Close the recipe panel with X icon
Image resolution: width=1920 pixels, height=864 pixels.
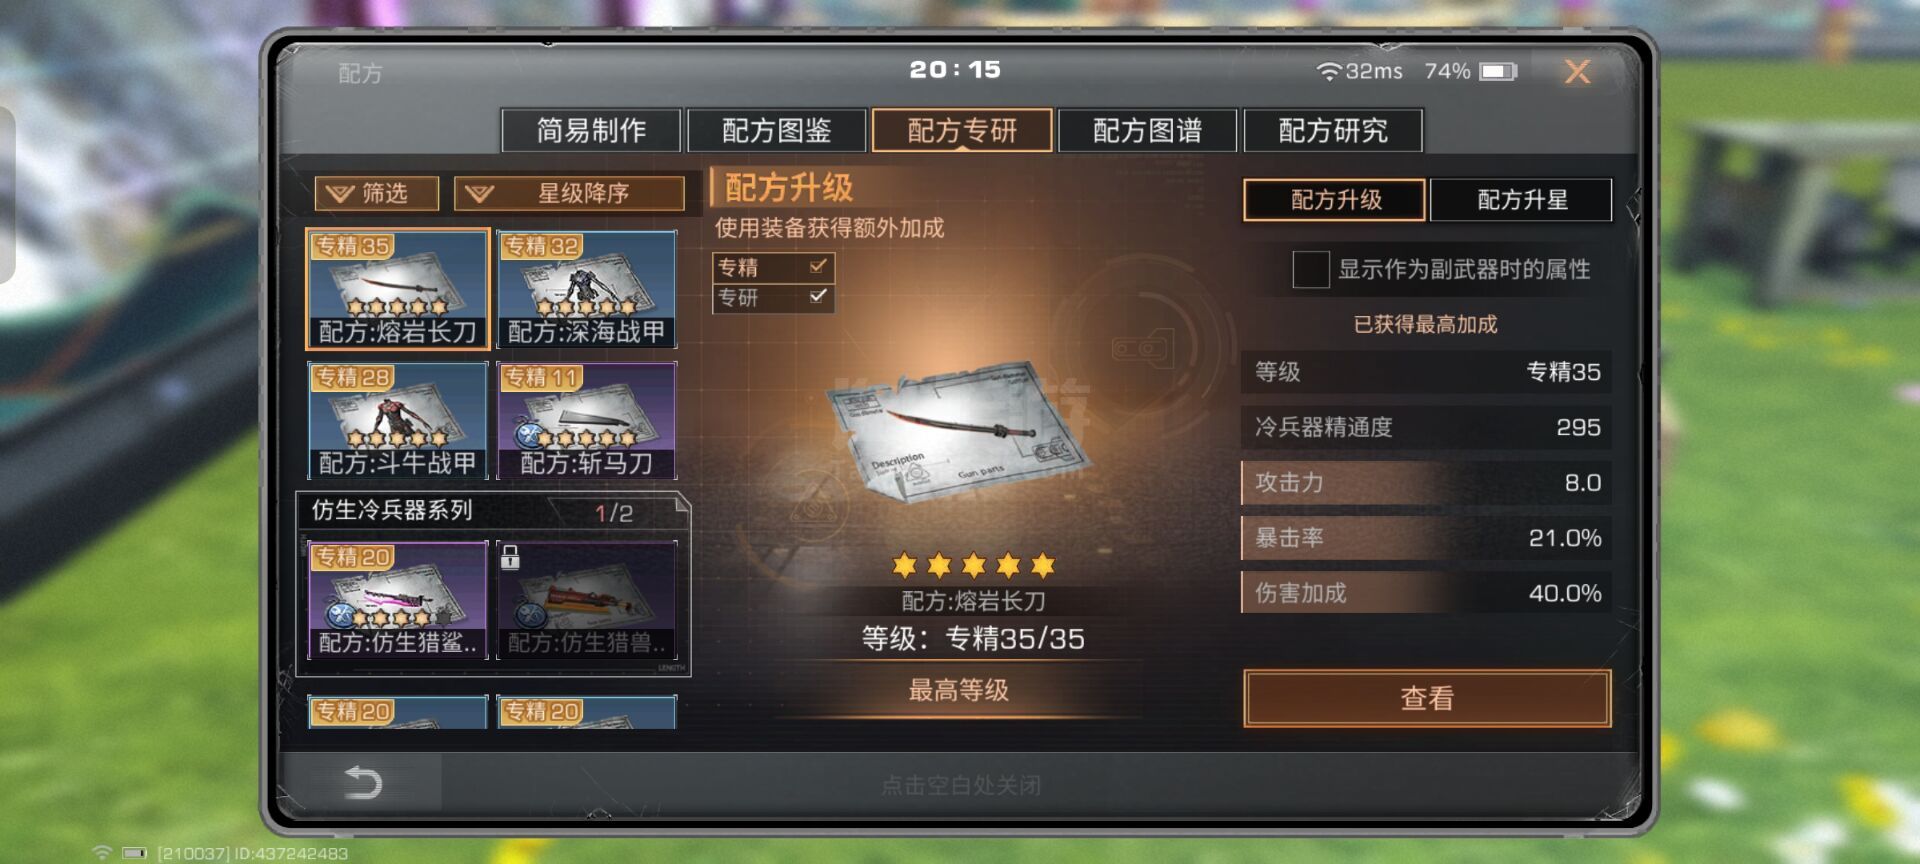point(1577,71)
